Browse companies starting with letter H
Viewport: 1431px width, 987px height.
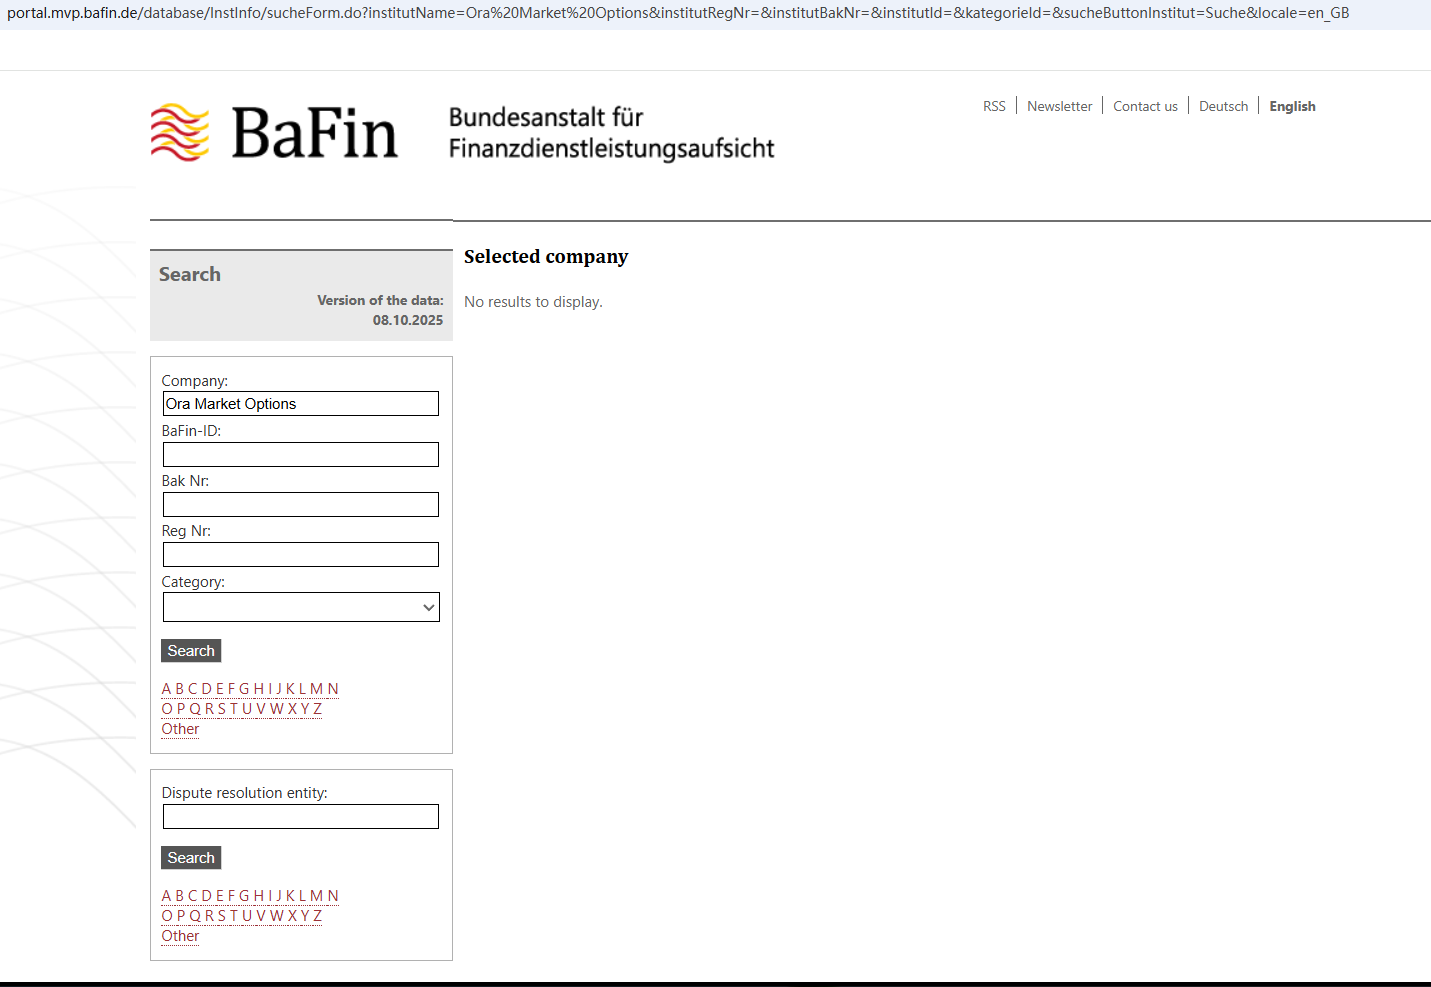259,689
